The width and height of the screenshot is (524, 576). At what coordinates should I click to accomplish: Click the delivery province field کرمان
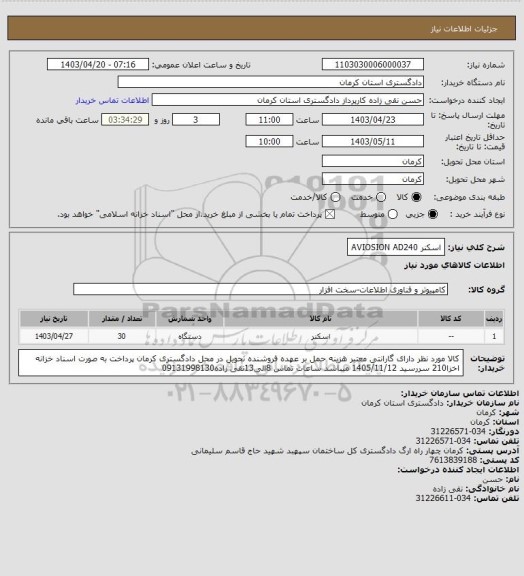pyautogui.click(x=373, y=161)
